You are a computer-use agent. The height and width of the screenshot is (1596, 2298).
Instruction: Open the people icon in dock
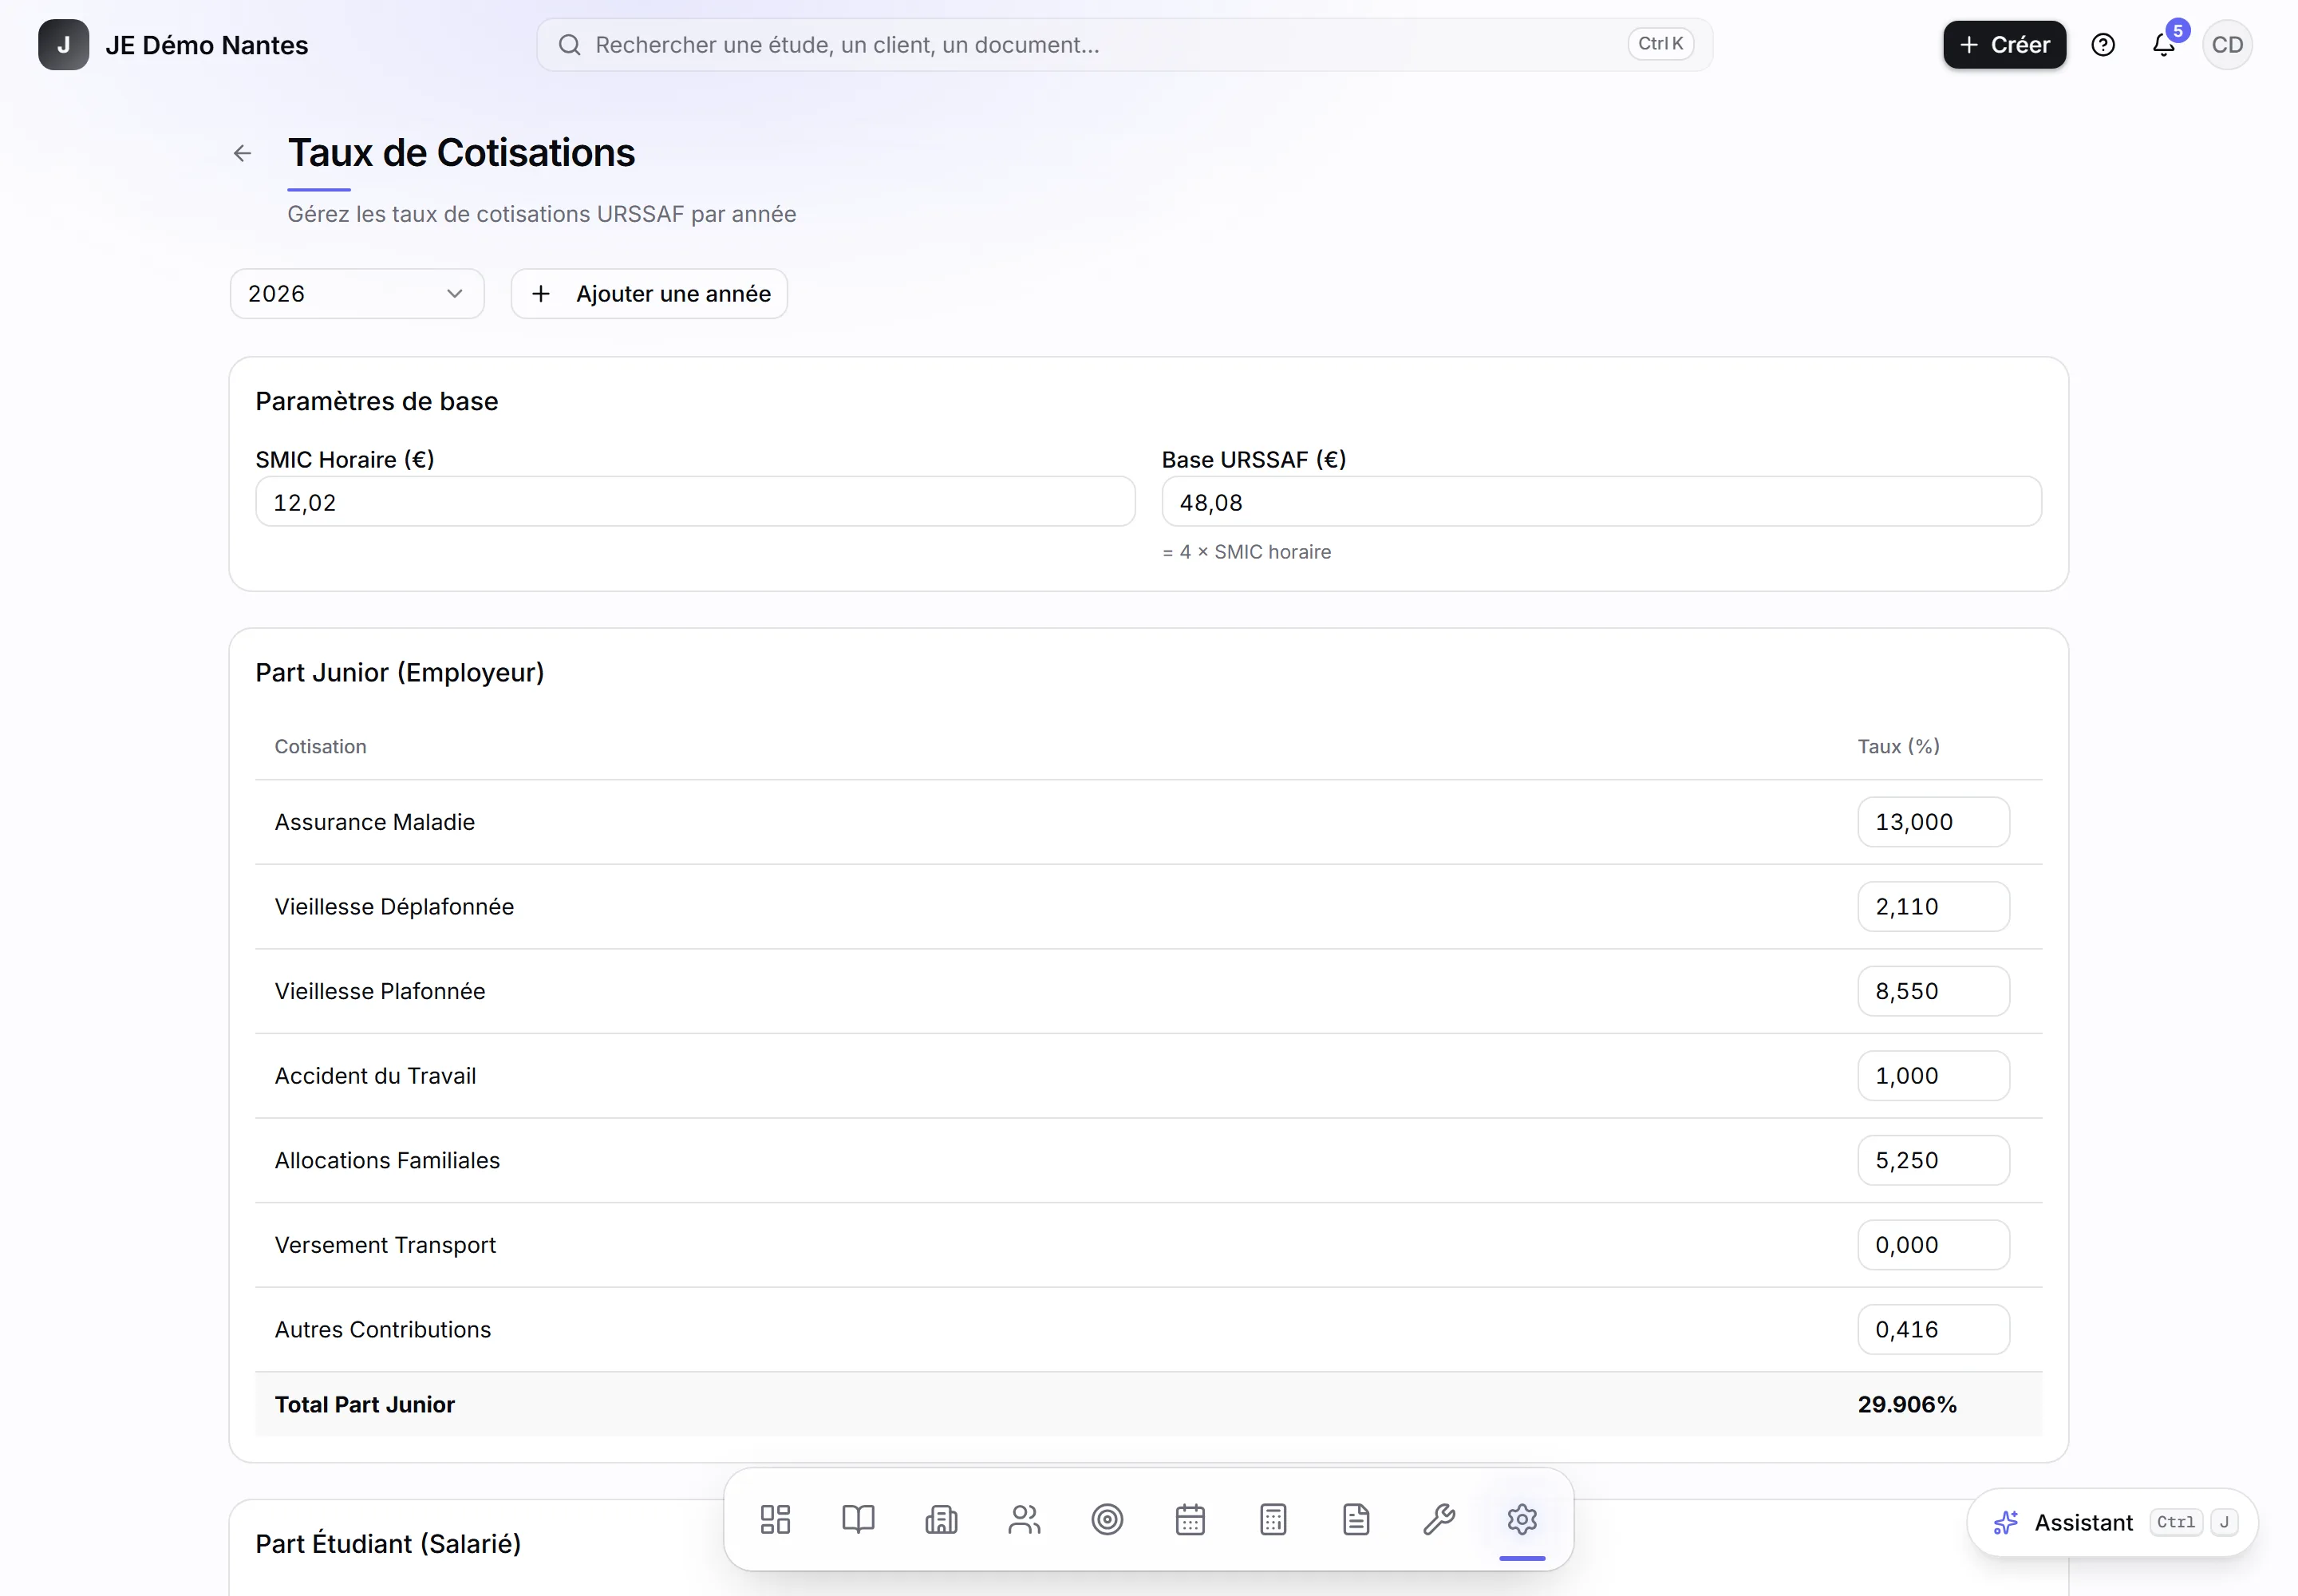[x=1024, y=1520]
